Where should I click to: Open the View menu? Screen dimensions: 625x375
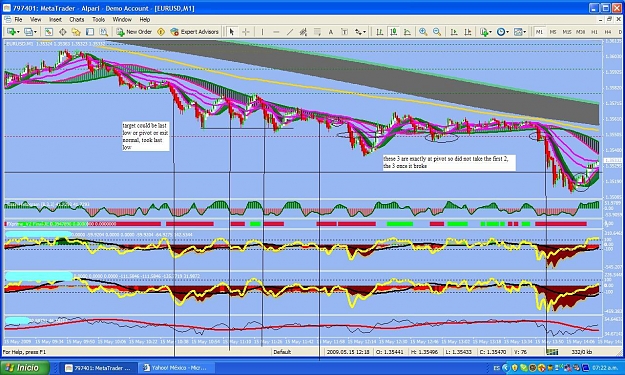click(35, 20)
